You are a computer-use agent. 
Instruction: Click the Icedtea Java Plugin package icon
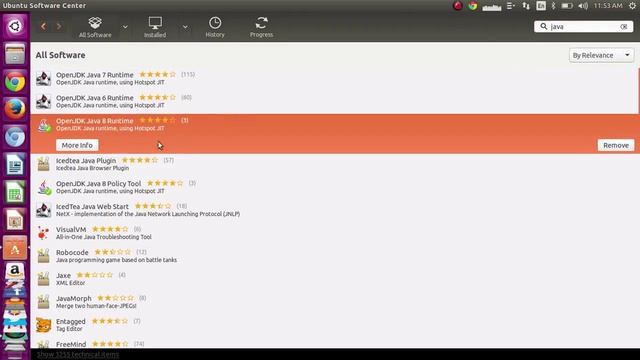click(x=44, y=164)
